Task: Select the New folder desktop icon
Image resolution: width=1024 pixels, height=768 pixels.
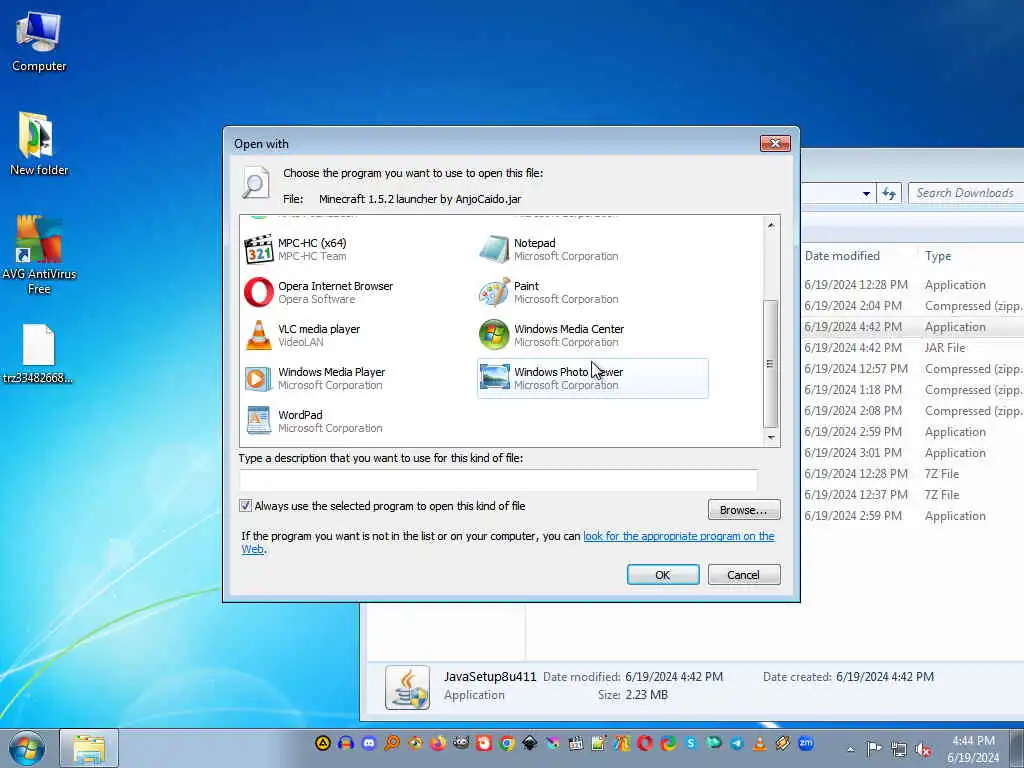Action: (39, 144)
